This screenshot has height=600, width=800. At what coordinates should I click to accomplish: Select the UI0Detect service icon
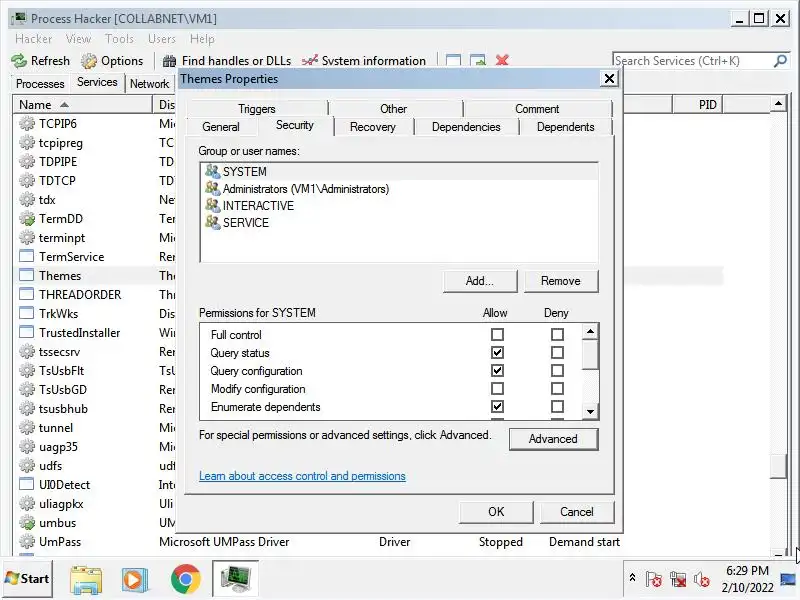(27, 484)
